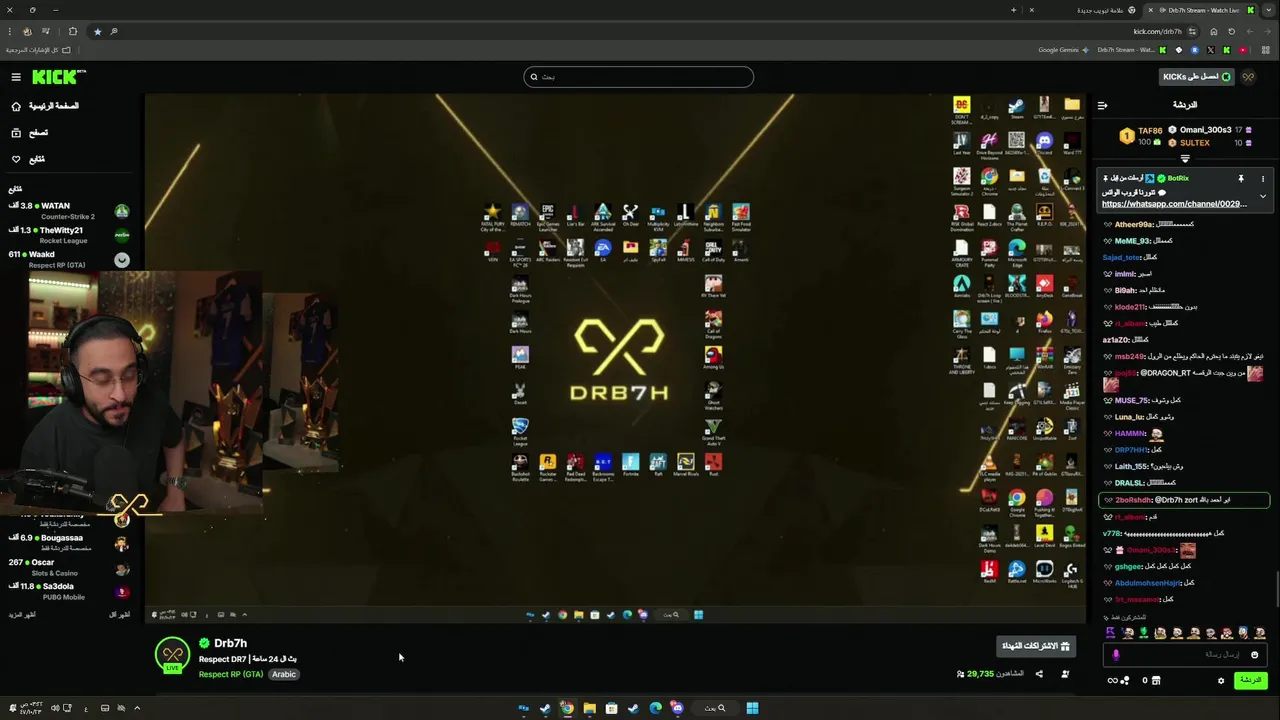Open the apps grid icon in bookmarks bar

[x=1265, y=50]
